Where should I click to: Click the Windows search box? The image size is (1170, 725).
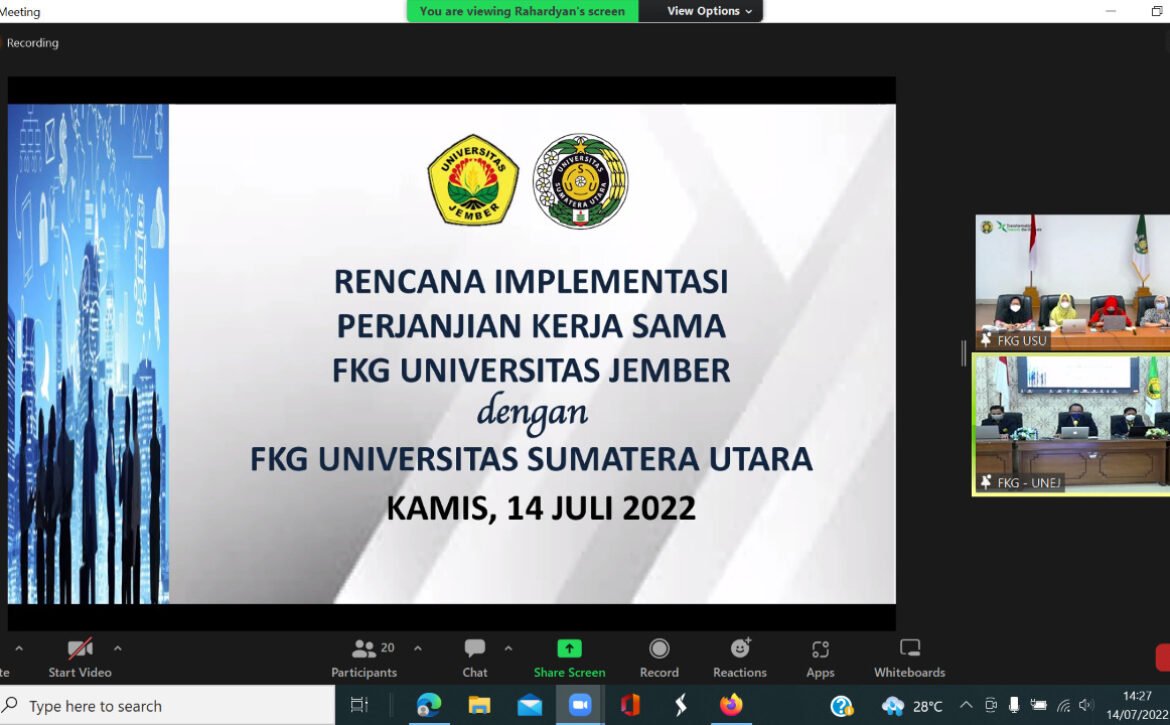[x=167, y=706]
